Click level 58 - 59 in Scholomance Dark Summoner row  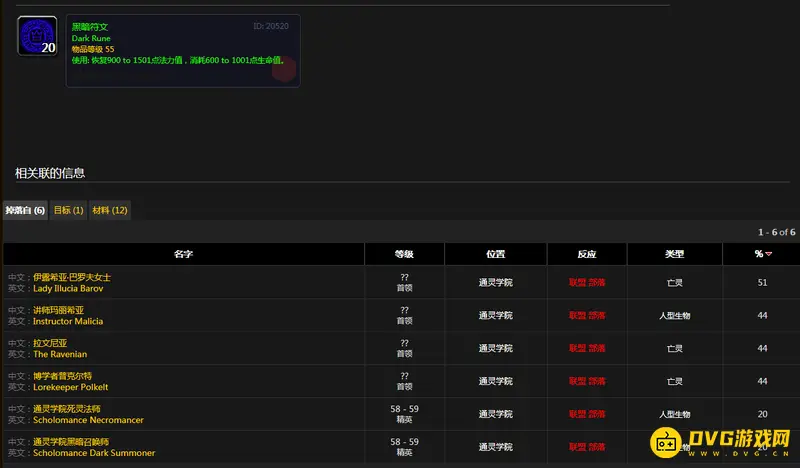point(404,442)
